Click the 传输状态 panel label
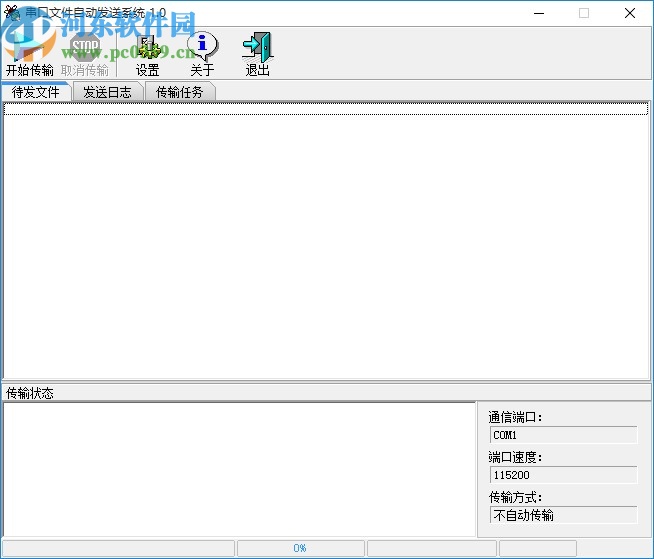This screenshot has width=654, height=559. pos(30,393)
